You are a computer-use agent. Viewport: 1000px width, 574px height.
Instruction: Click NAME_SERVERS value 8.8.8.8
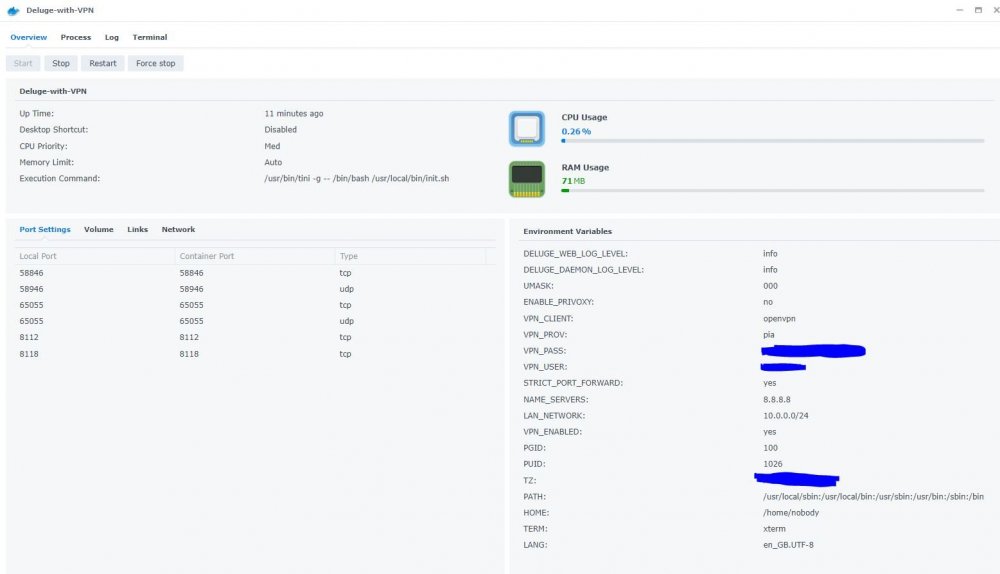click(776, 399)
